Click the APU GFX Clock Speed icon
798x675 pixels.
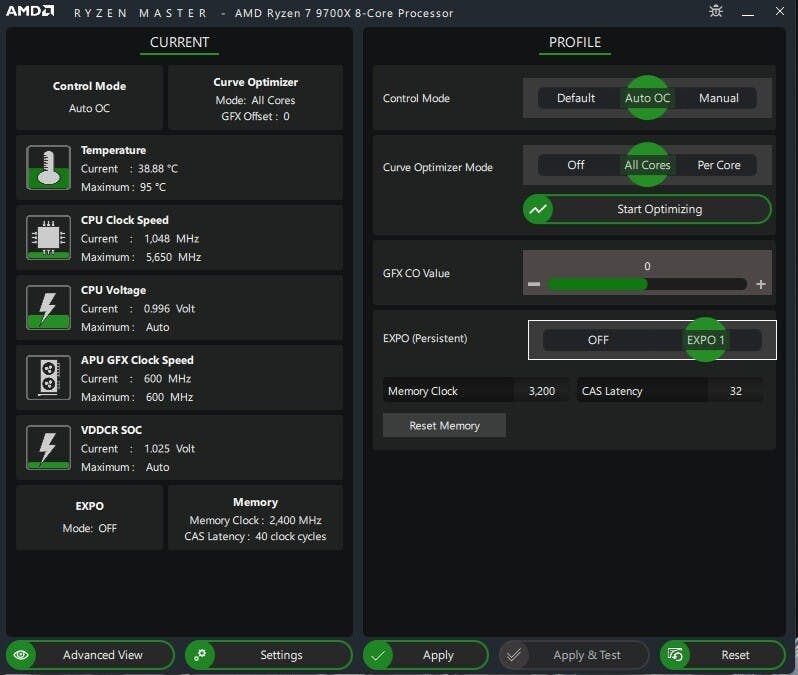coord(48,377)
